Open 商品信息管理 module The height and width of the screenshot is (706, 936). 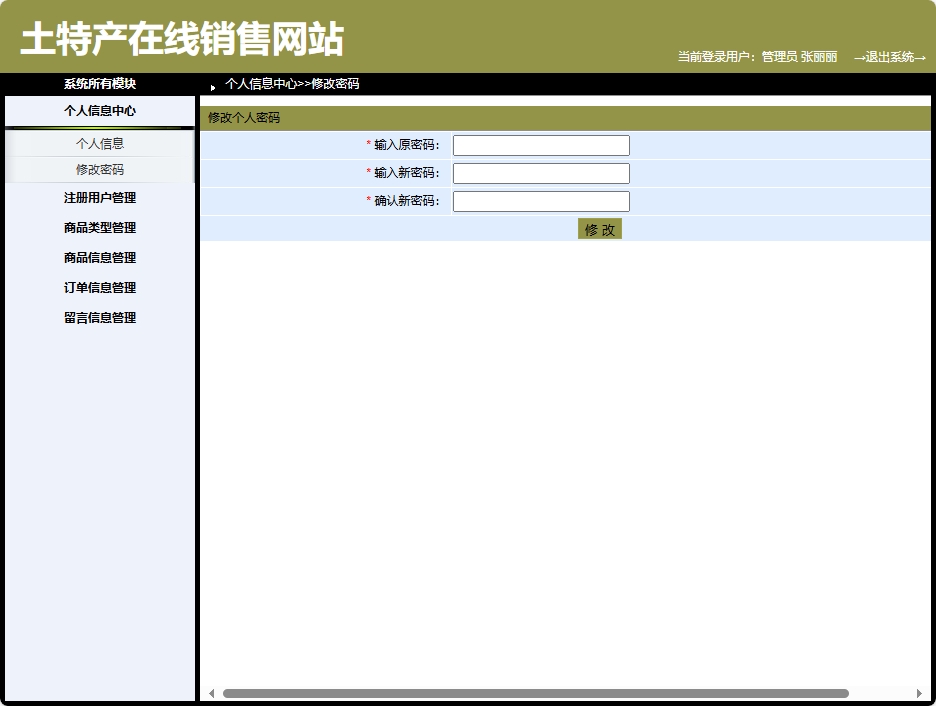coord(99,258)
